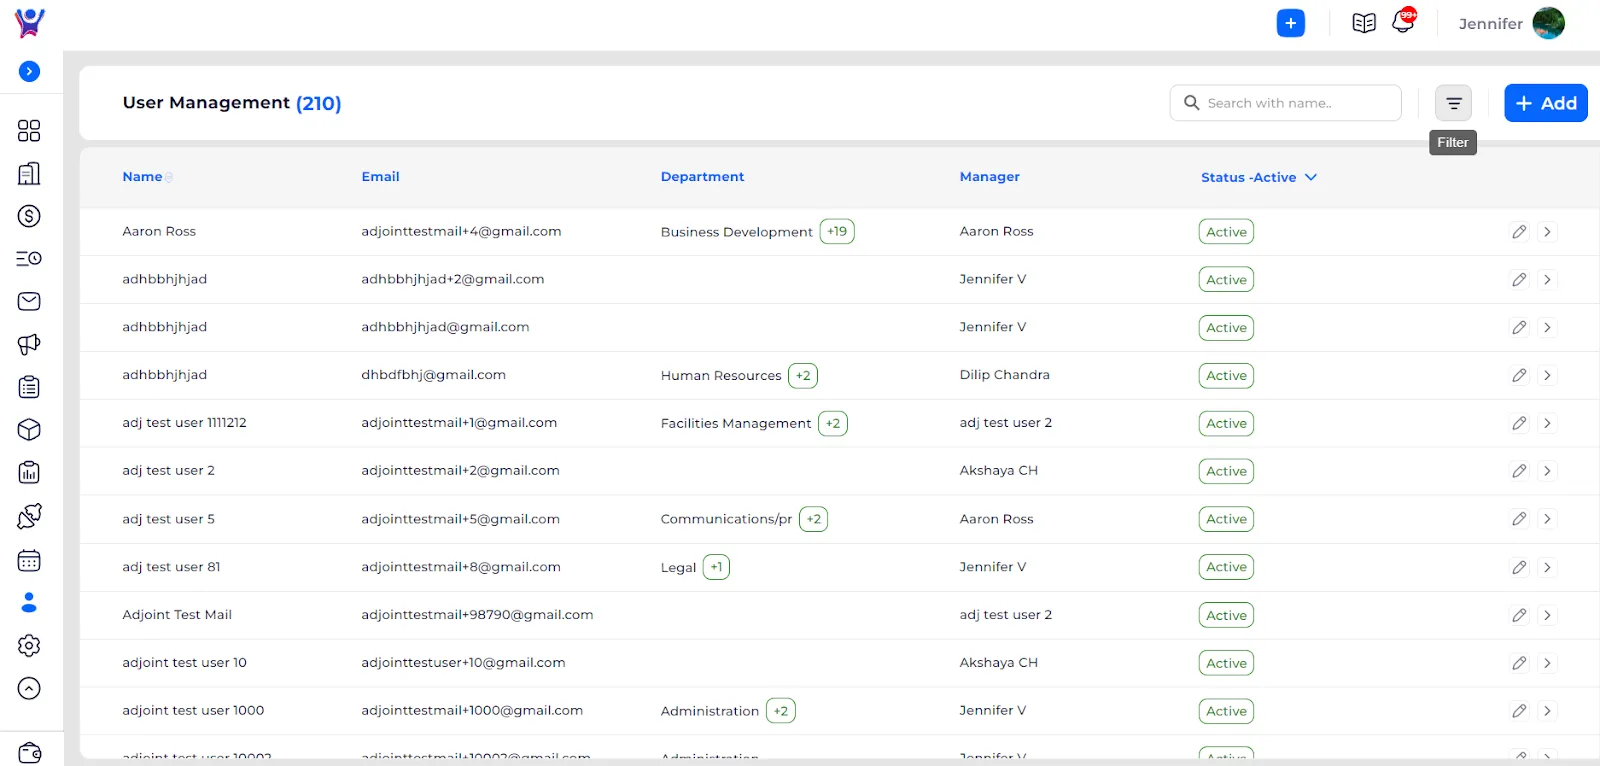Screen dimensions: 1600x766
Task: Open the rocket icon in sidebar
Action: coord(29,516)
